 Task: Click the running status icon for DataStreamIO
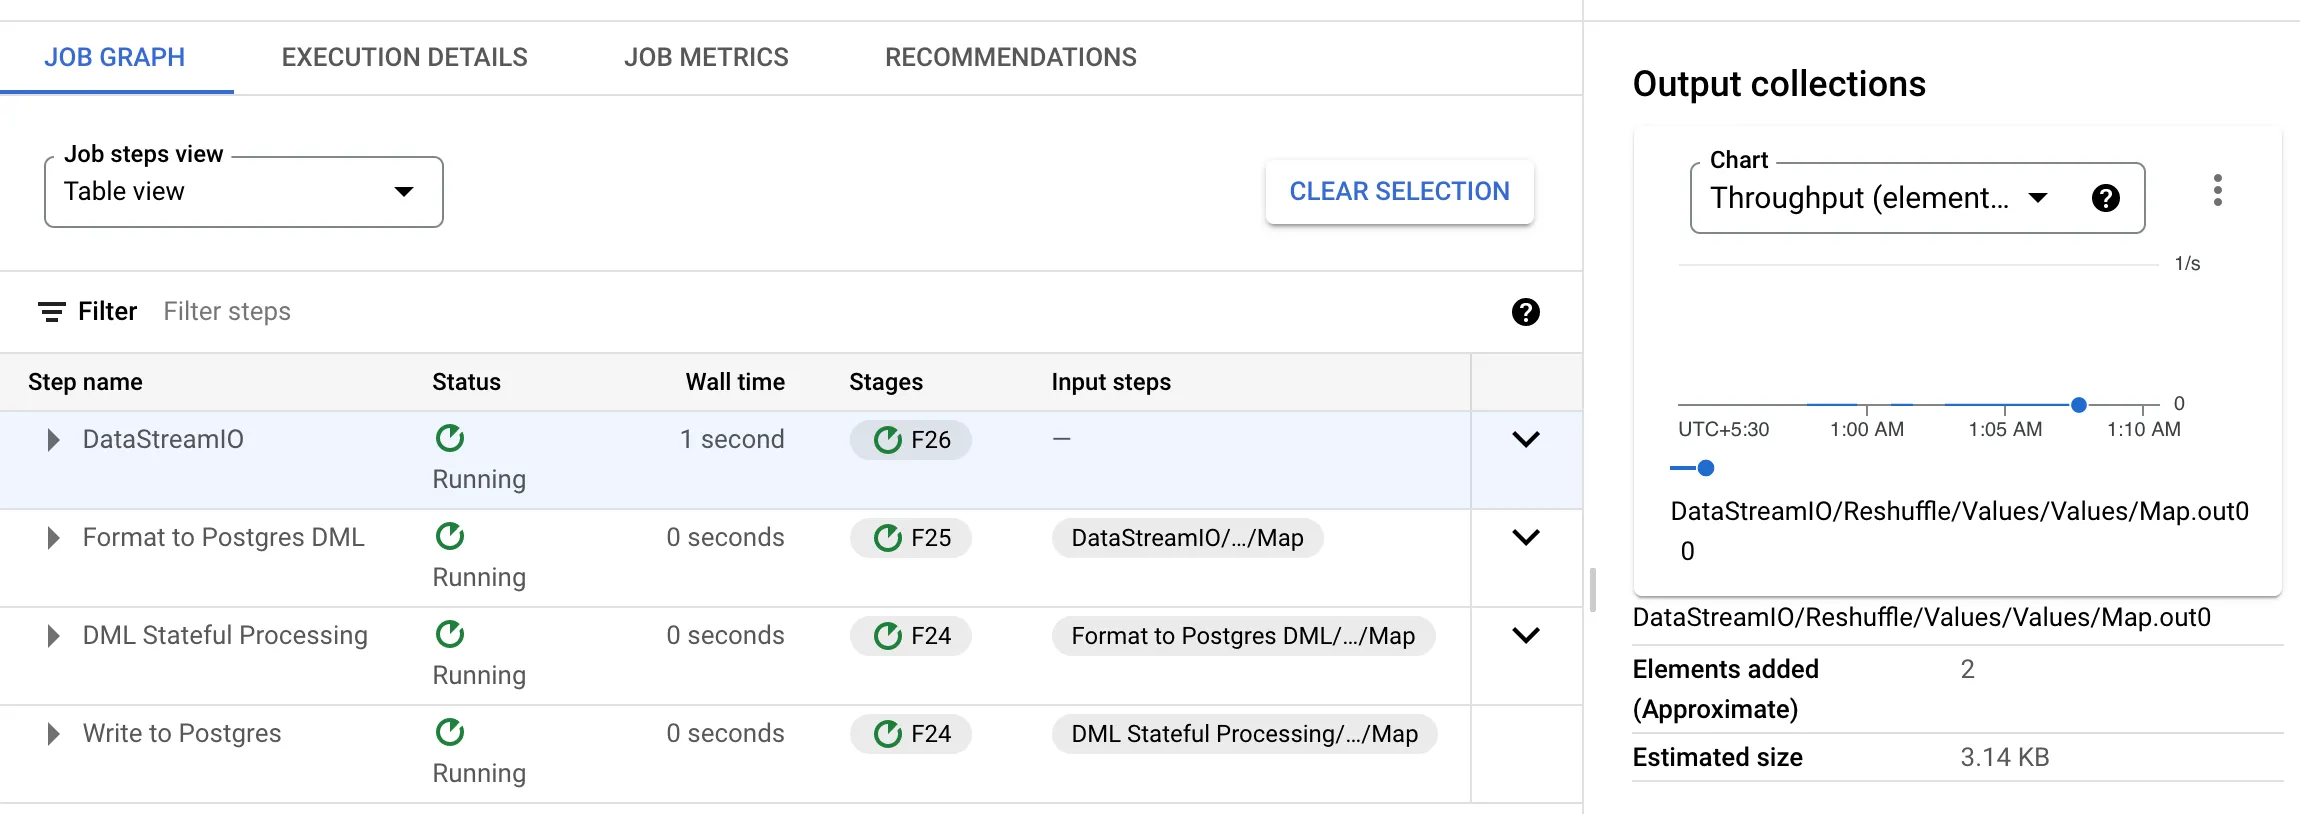tap(450, 438)
